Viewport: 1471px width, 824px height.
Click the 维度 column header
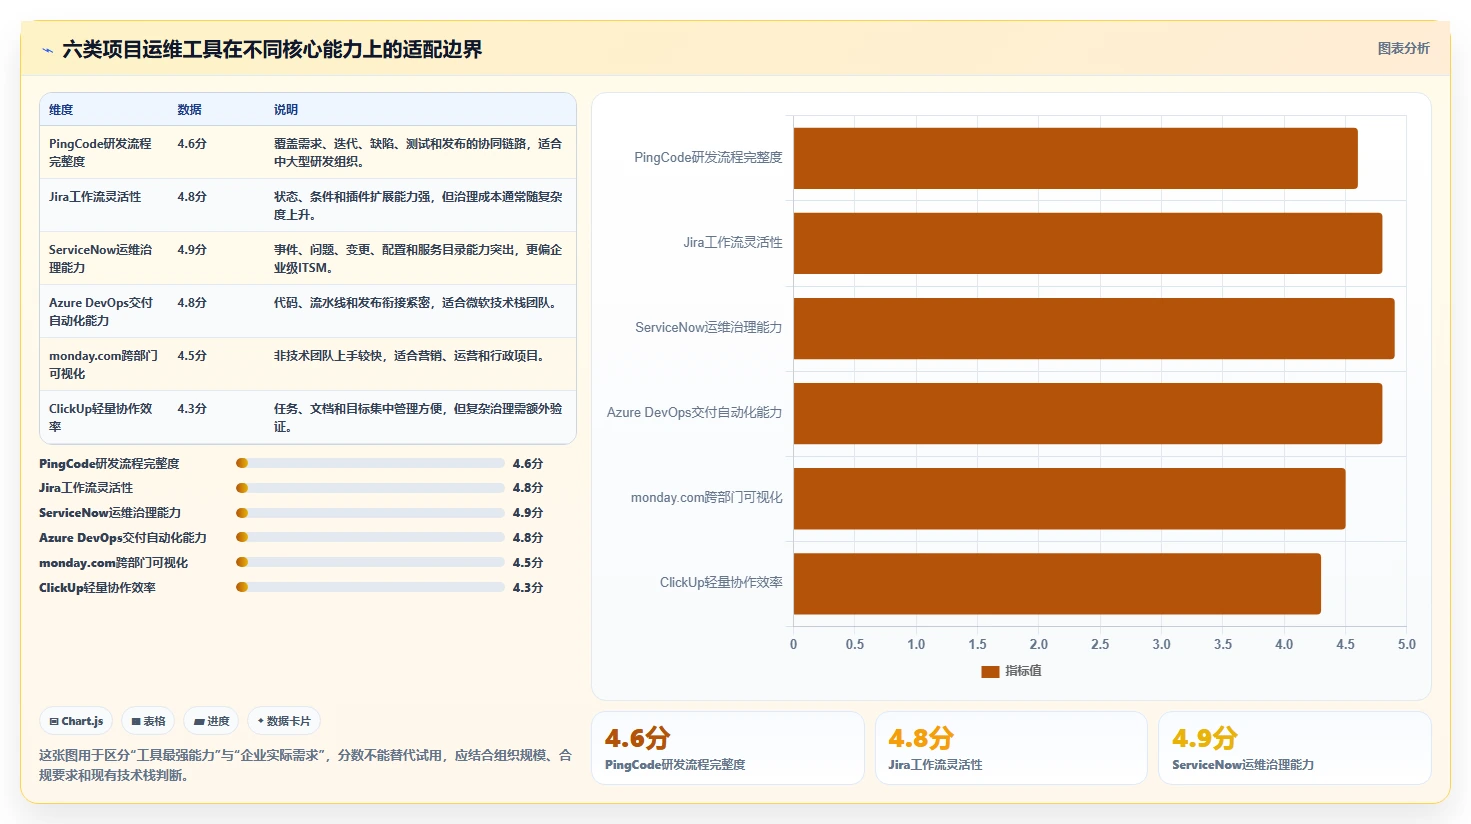coord(61,109)
